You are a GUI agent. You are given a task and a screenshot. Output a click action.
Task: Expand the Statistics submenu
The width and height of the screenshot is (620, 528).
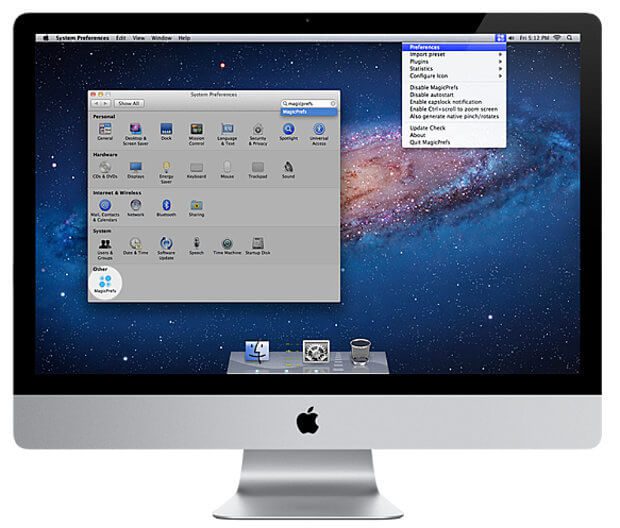click(x=454, y=68)
